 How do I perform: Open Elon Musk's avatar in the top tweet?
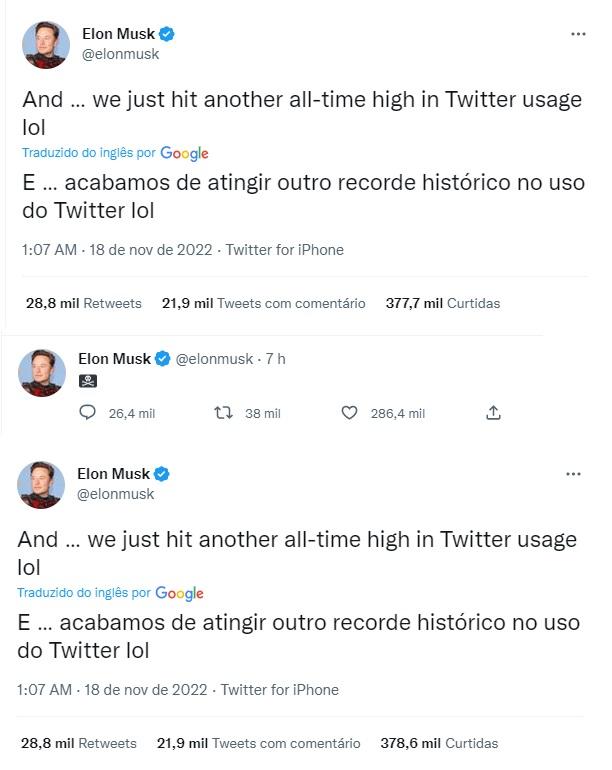point(46,45)
